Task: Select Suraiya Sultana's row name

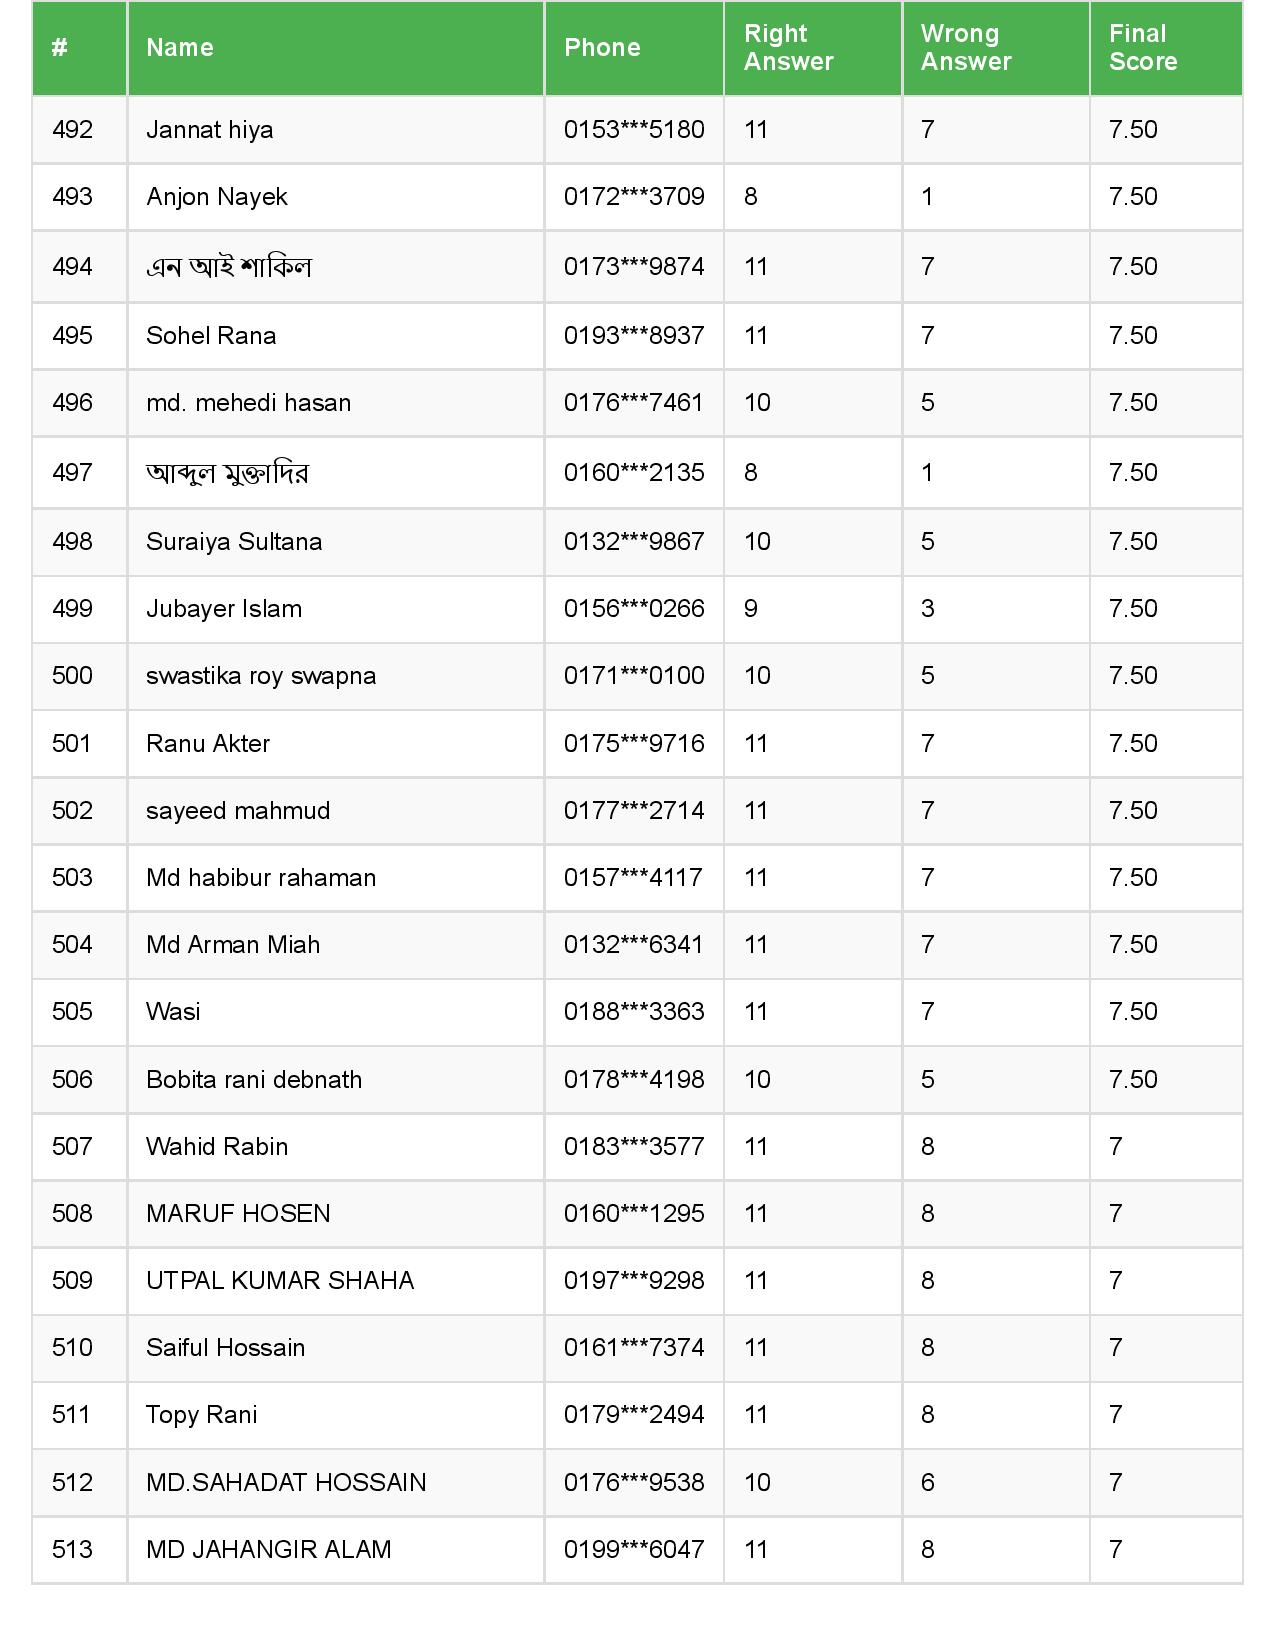Action: click(234, 542)
